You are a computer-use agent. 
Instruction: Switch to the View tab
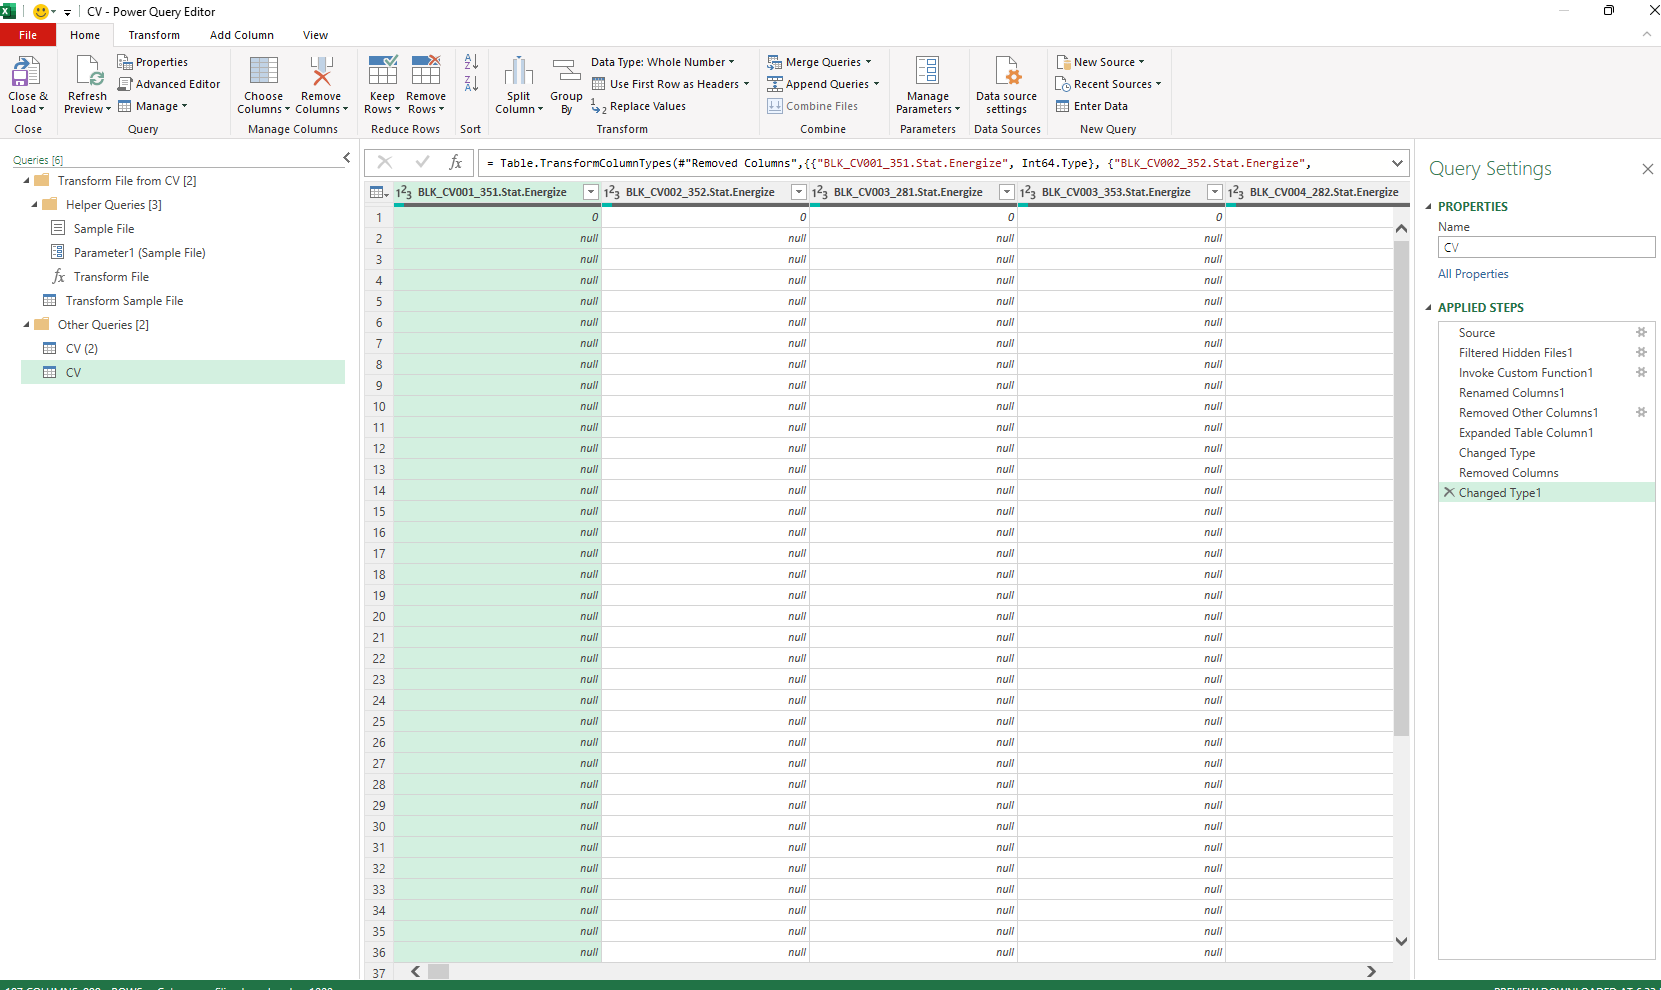pos(316,35)
